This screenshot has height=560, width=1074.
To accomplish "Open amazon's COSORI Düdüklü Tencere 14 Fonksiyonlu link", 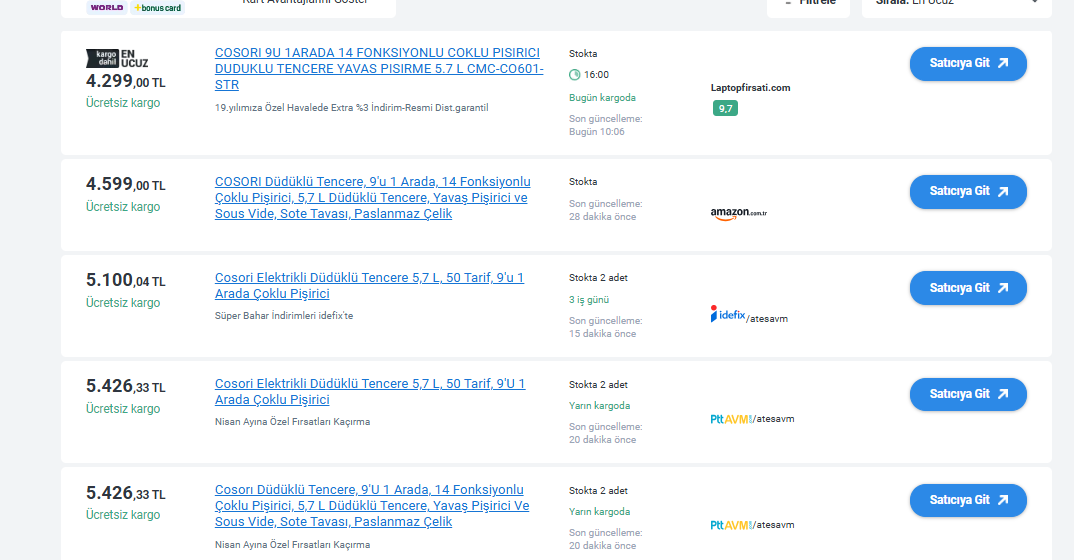I will (x=373, y=197).
